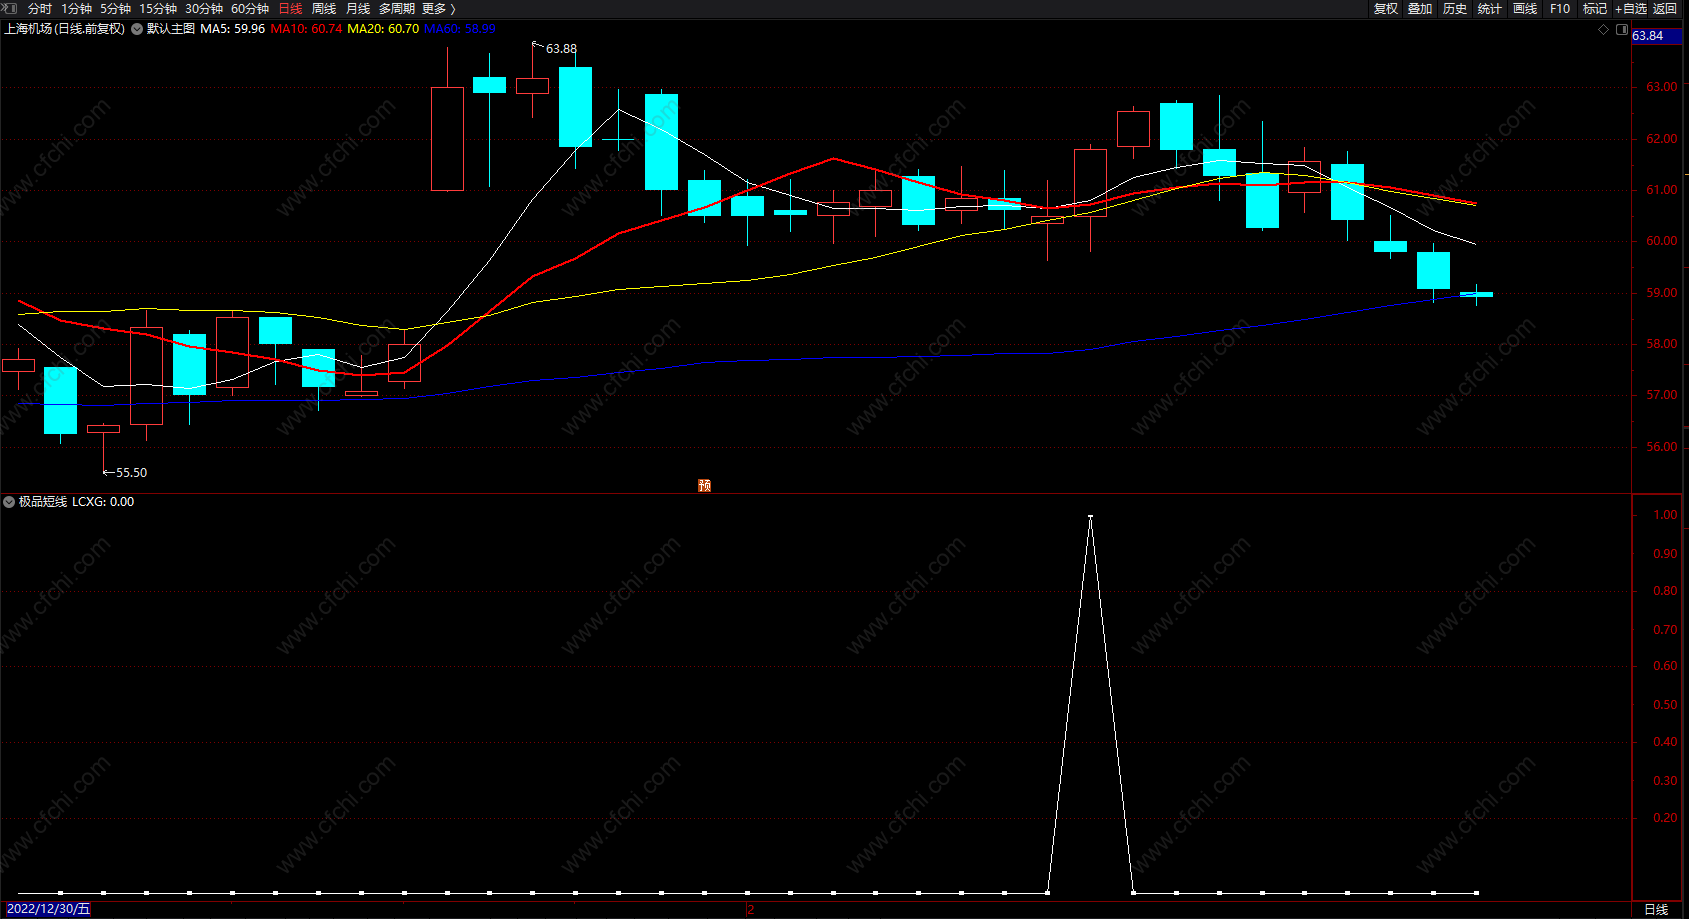Switch to the 分时 tab

[40, 9]
